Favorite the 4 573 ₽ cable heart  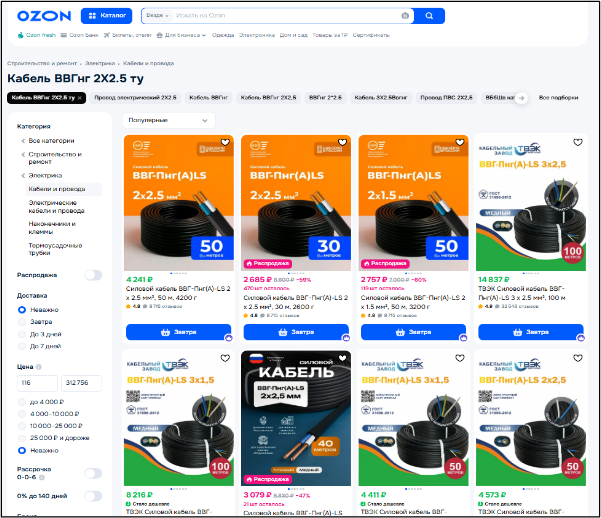[578, 358]
